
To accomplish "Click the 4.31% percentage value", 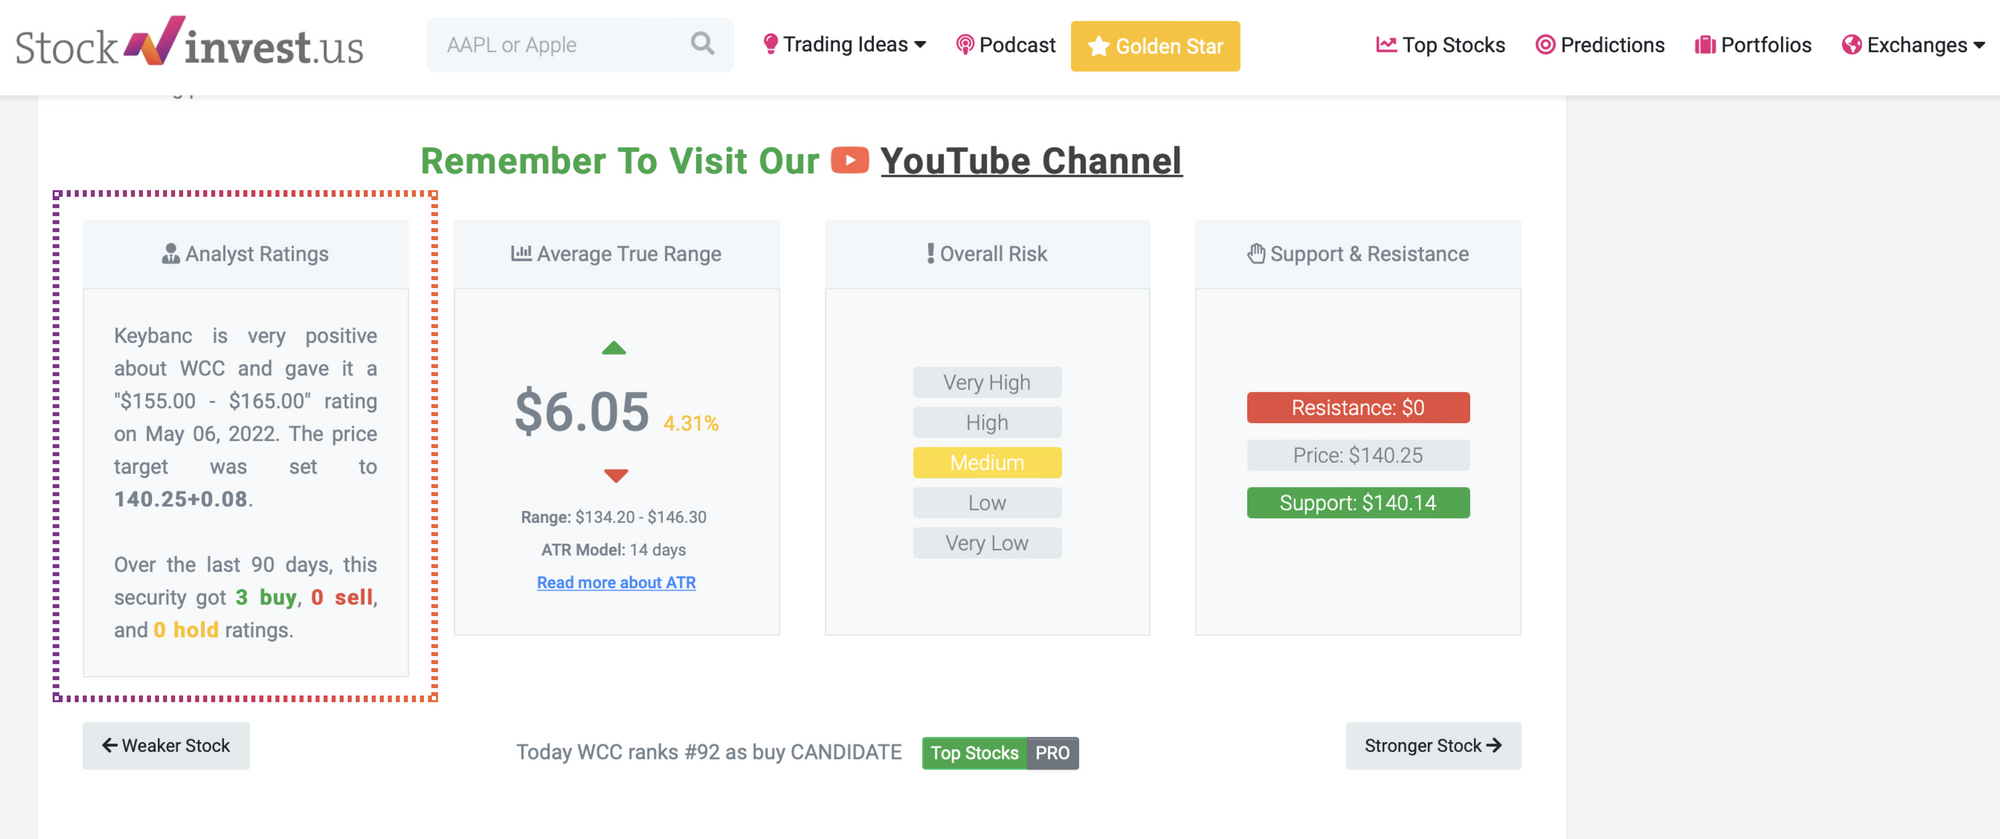I will (x=691, y=423).
